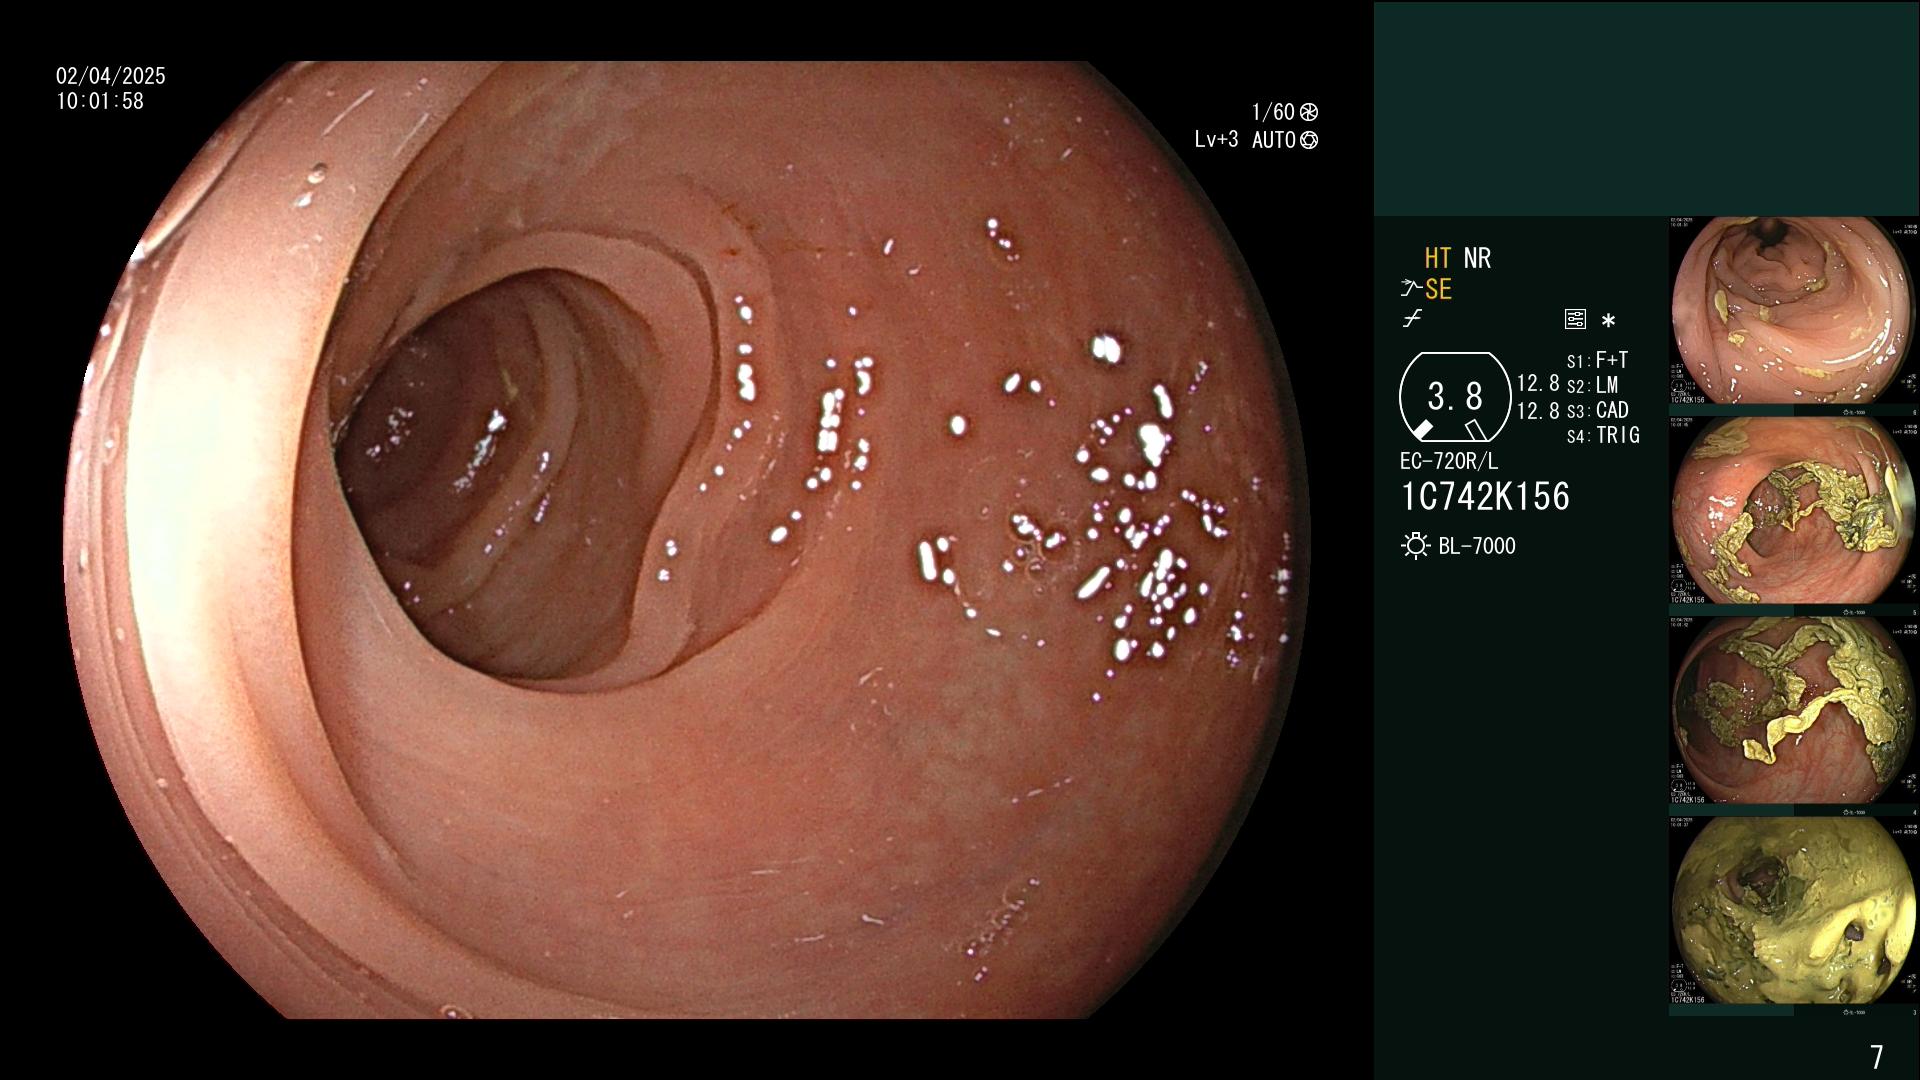Click the time 10:01:58
This screenshot has height=1080, width=1920.
pos(100,101)
